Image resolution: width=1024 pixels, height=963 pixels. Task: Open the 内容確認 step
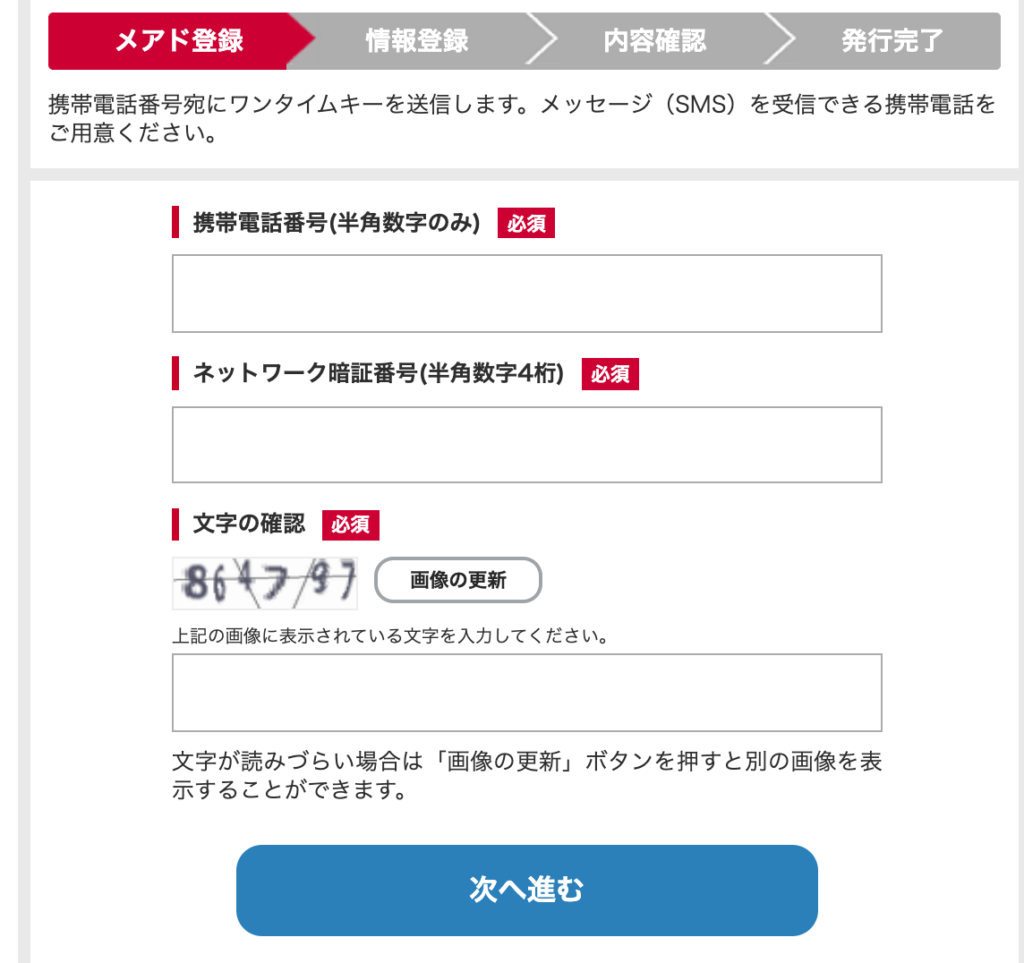pyautogui.click(x=654, y=40)
